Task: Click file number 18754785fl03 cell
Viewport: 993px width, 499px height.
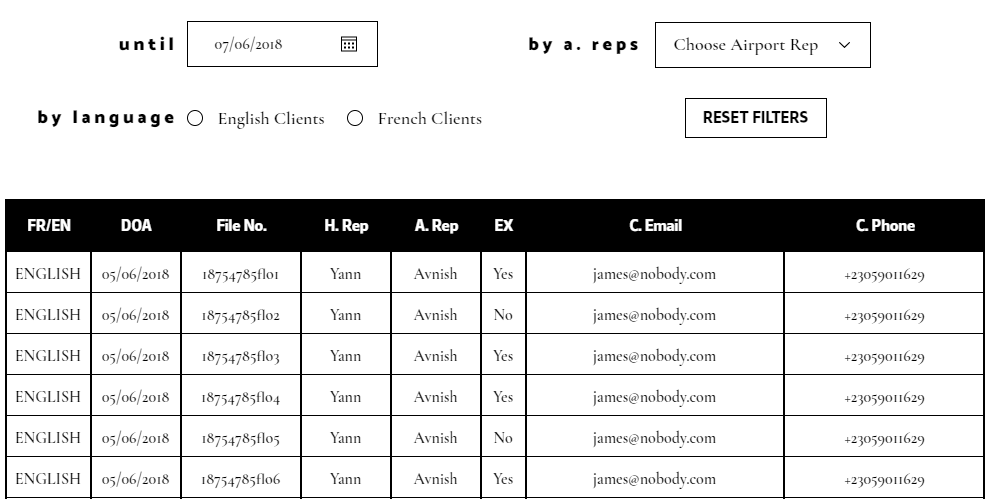Action: pos(241,356)
